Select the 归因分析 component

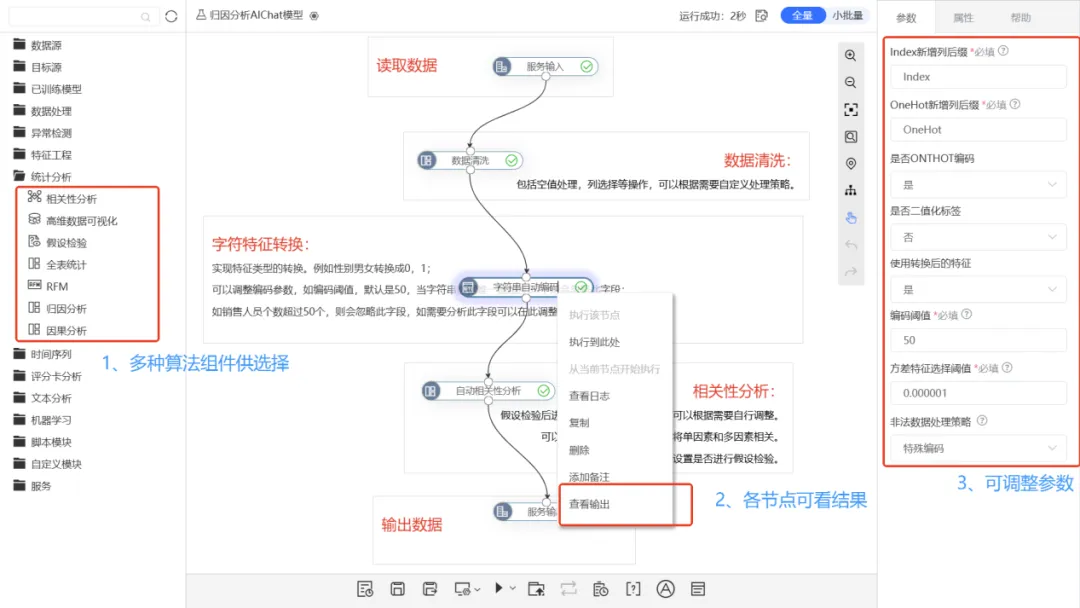[x=57, y=308]
